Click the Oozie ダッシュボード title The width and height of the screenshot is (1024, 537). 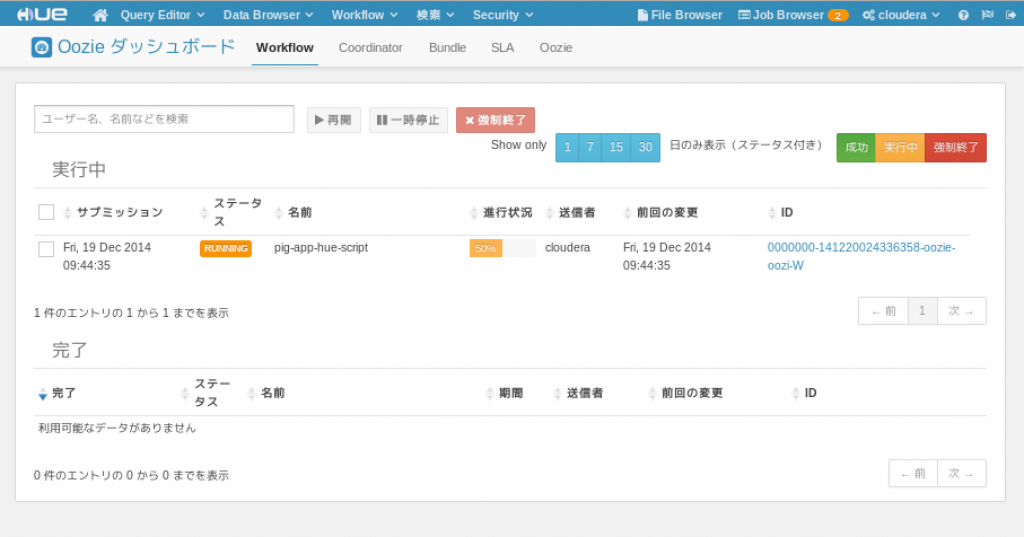click(x=146, y=47)
